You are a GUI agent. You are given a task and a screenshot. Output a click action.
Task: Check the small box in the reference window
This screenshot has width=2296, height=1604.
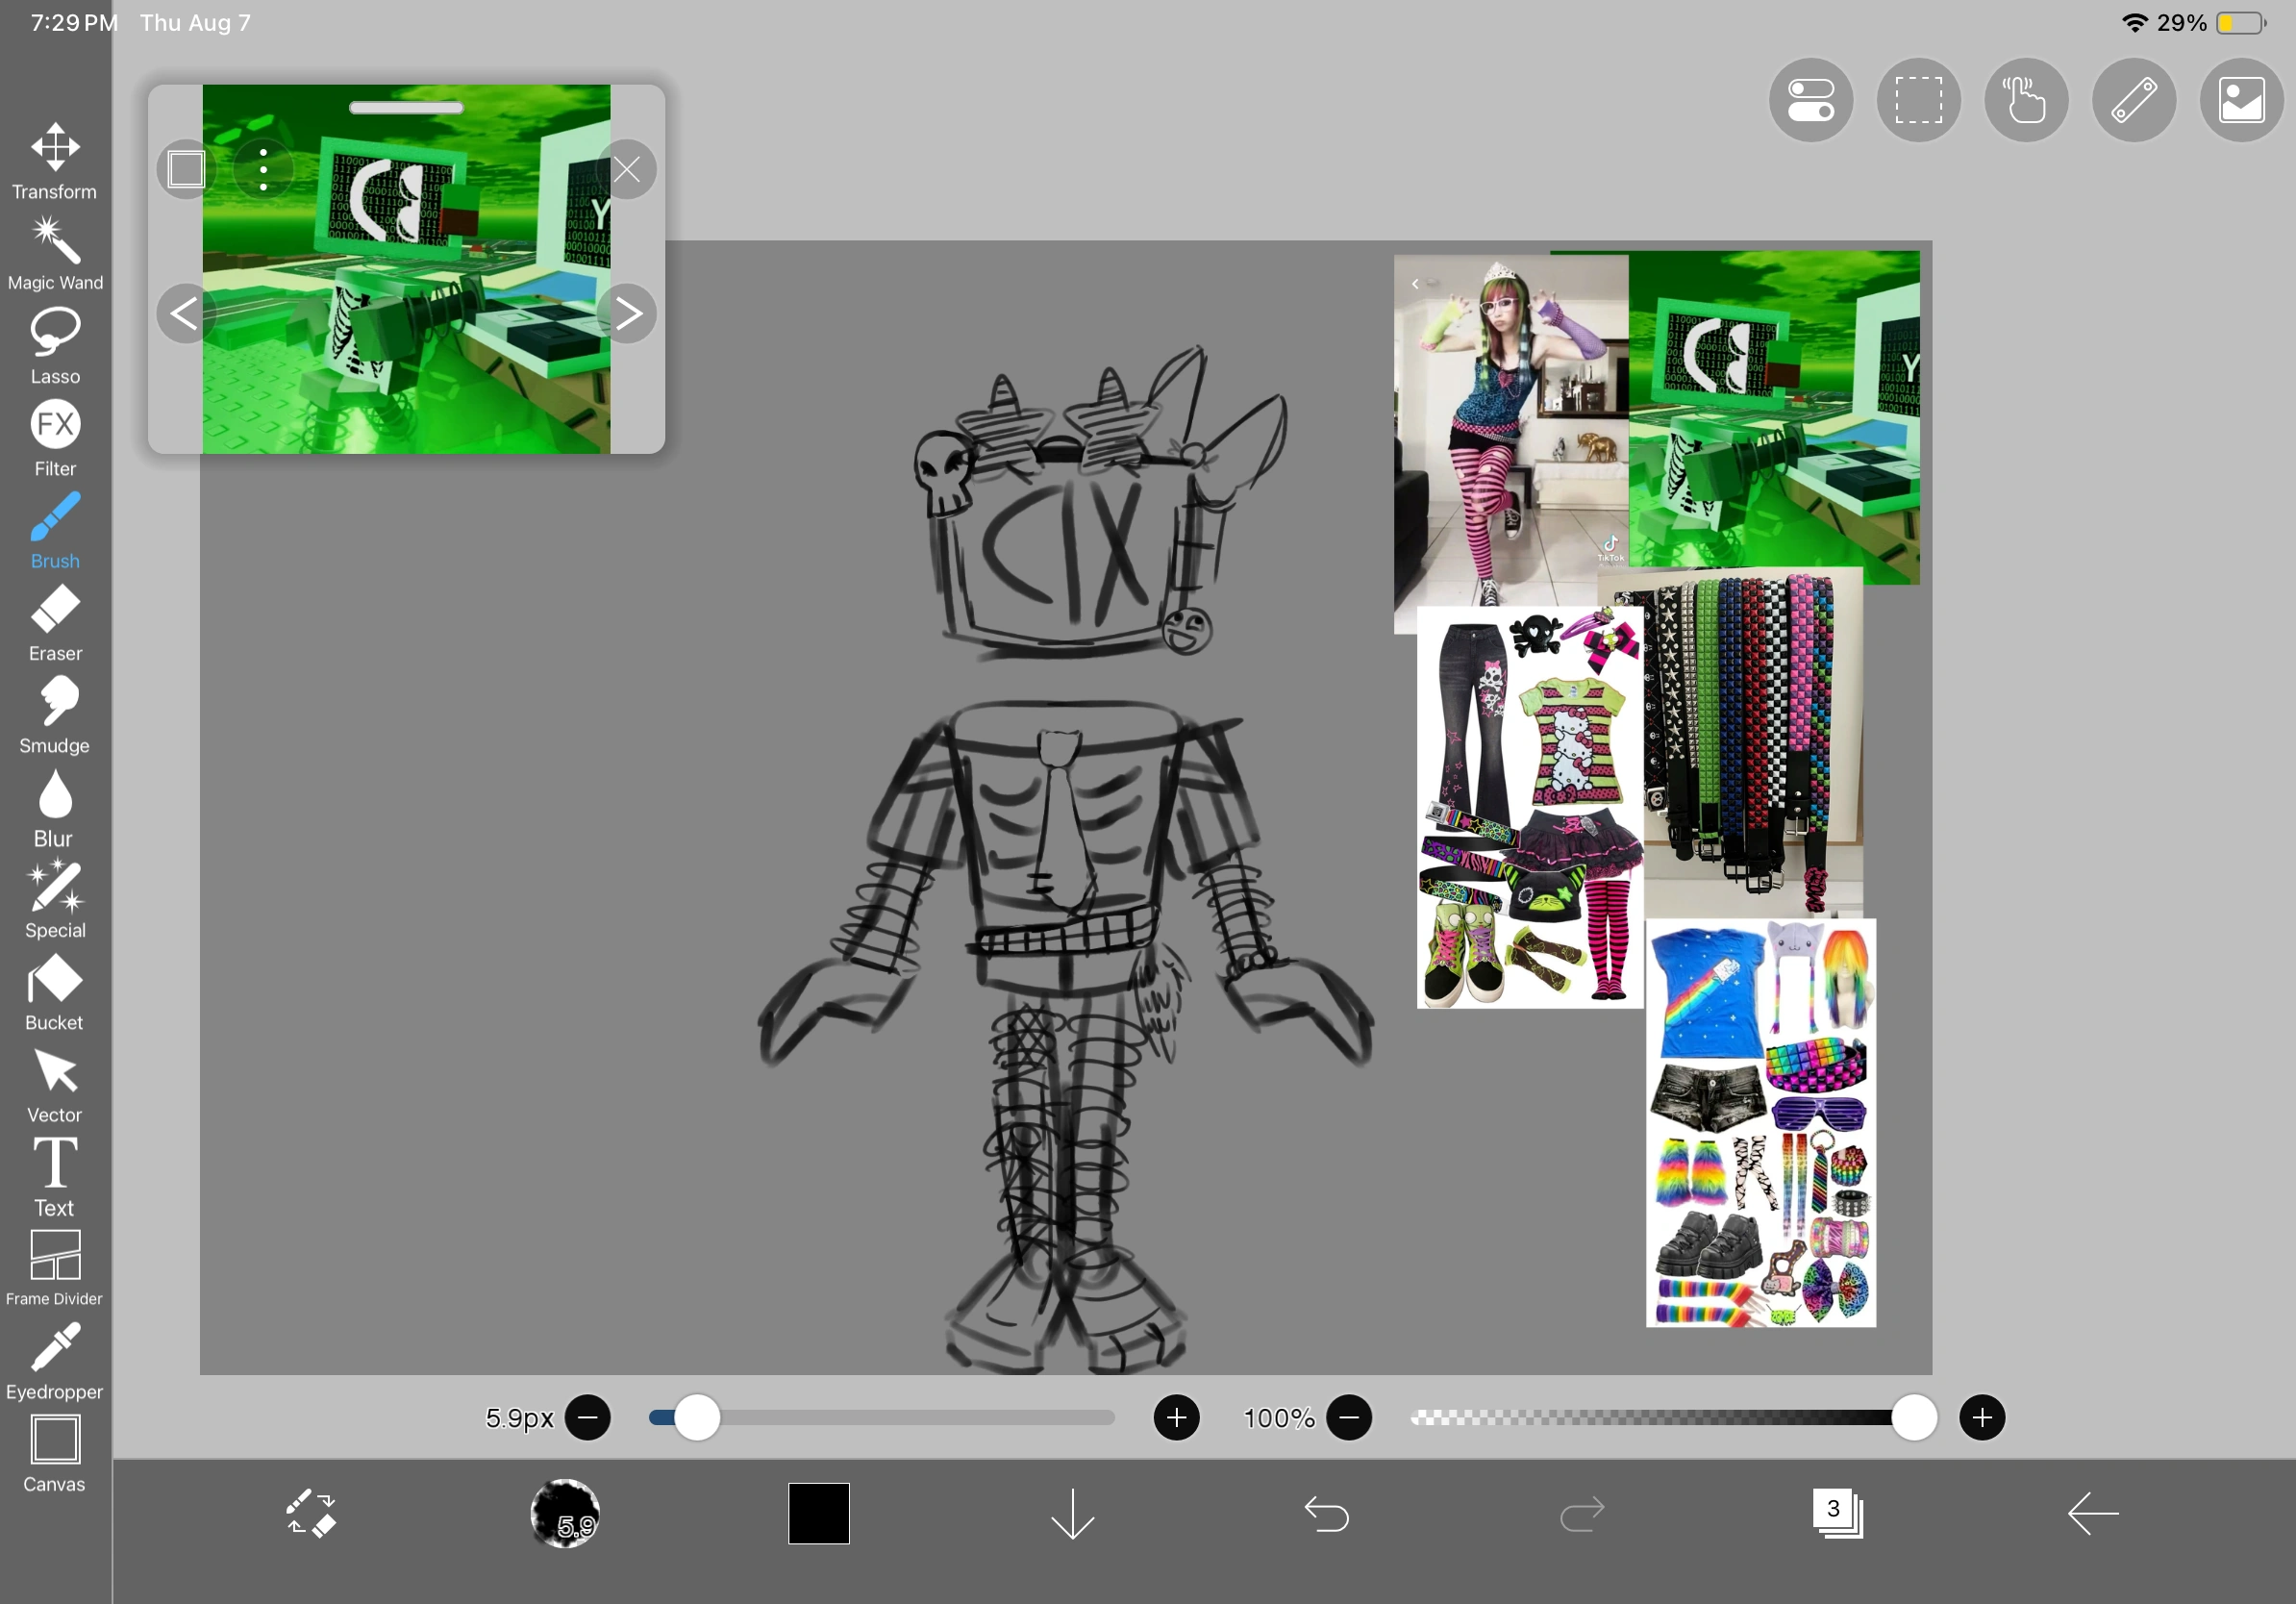click(x=185, y=169)
